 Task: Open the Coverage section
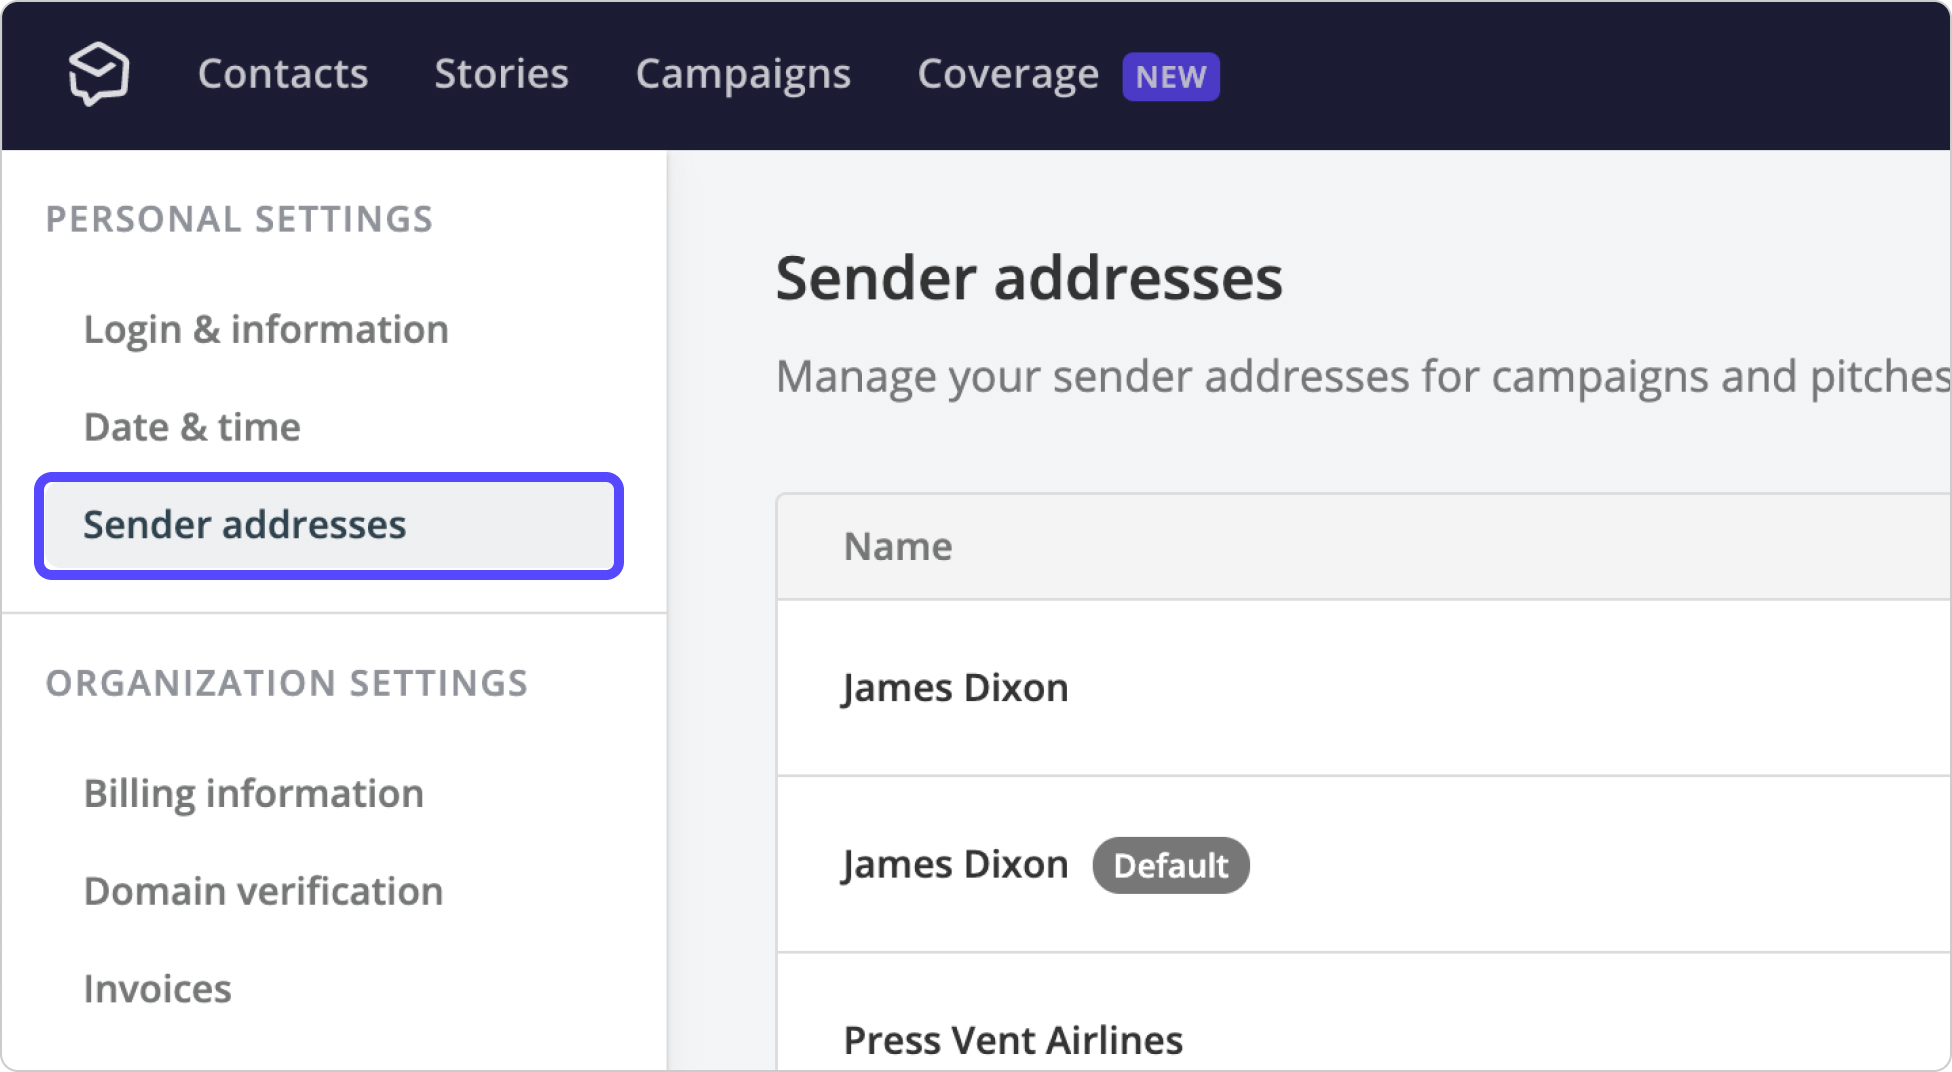(x=1008, y=75)
